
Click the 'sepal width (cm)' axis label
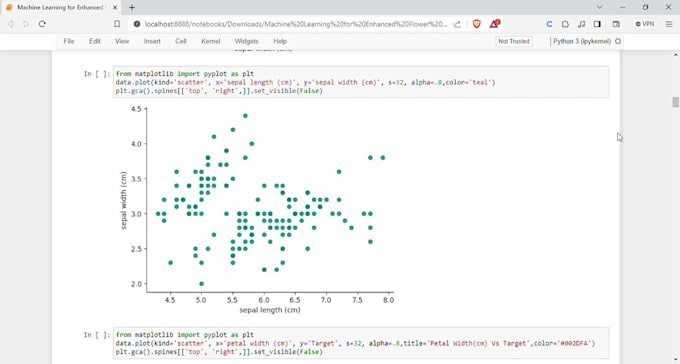tap(124, 200)
